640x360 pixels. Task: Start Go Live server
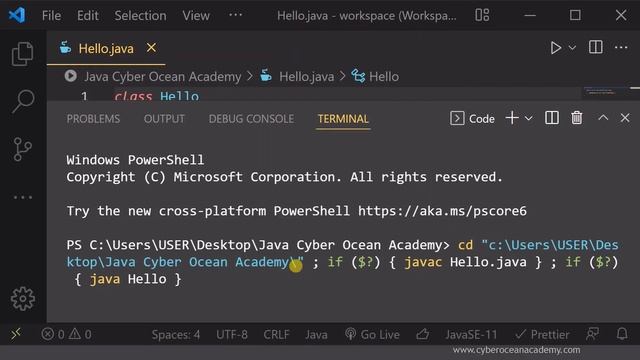(372, 335)
